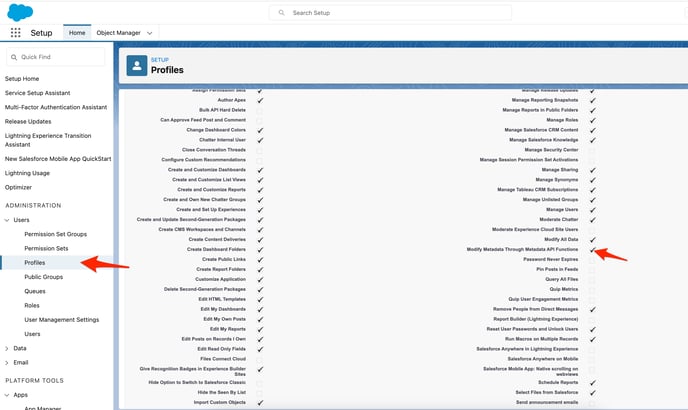
Task: Open Multi-Factor Authentication Assistant
Action: pos(56,107)
